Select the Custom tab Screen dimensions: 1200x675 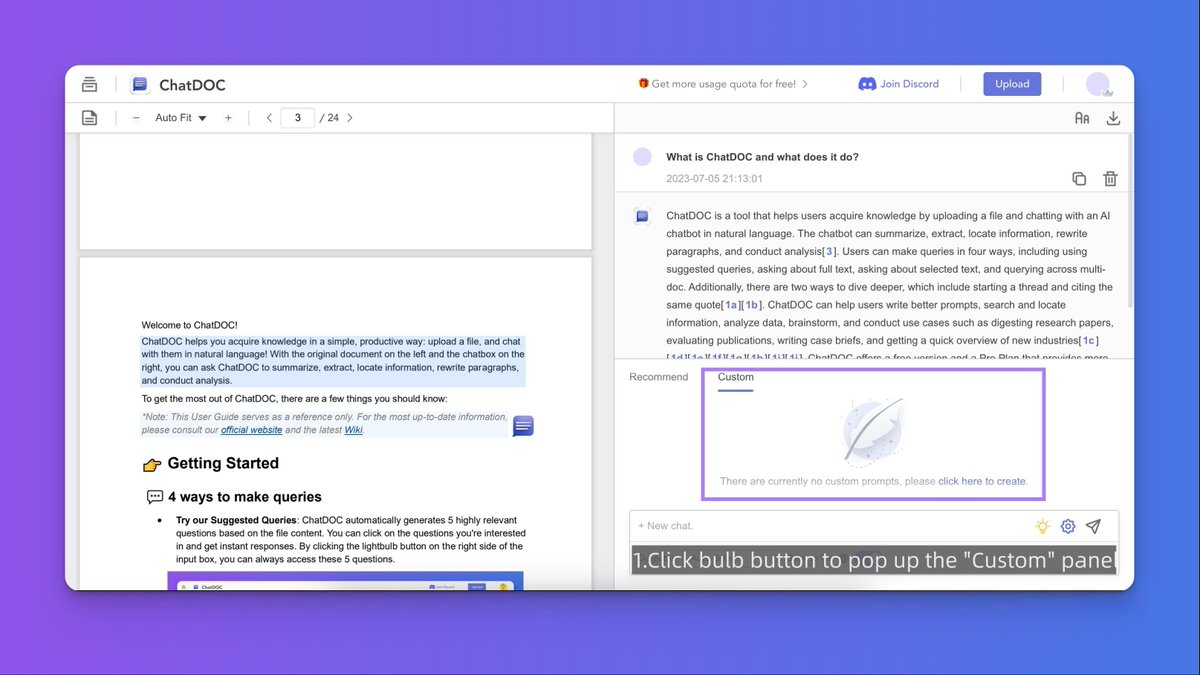point(736,377)
